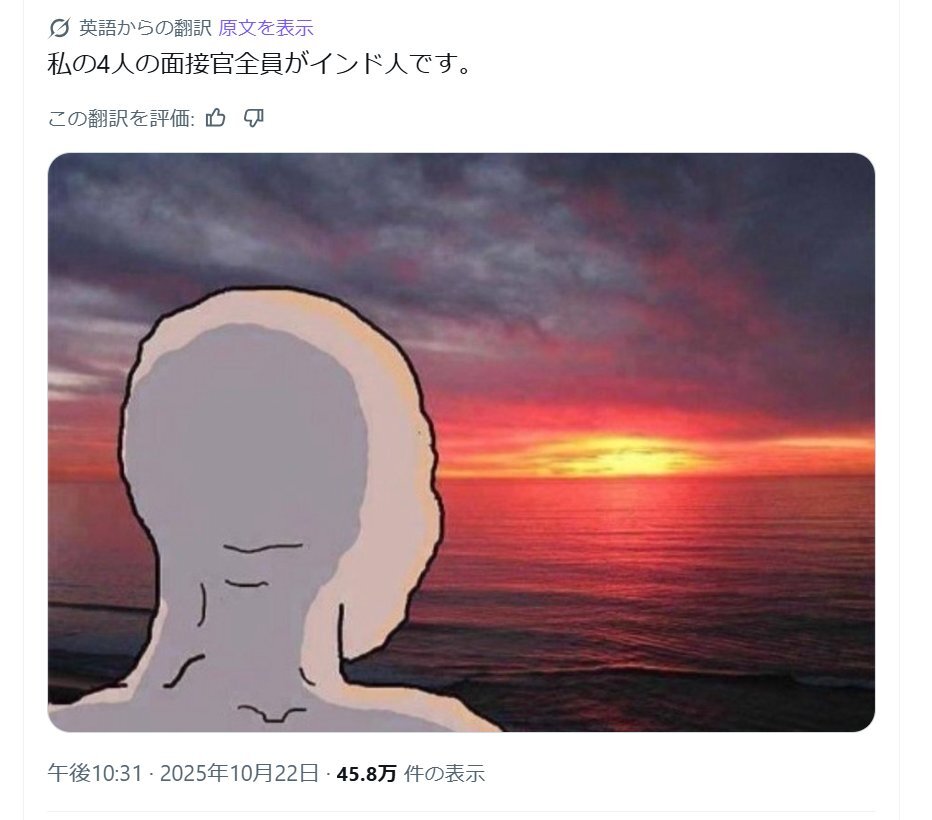Rate translation with thumbs down icon

254,118
